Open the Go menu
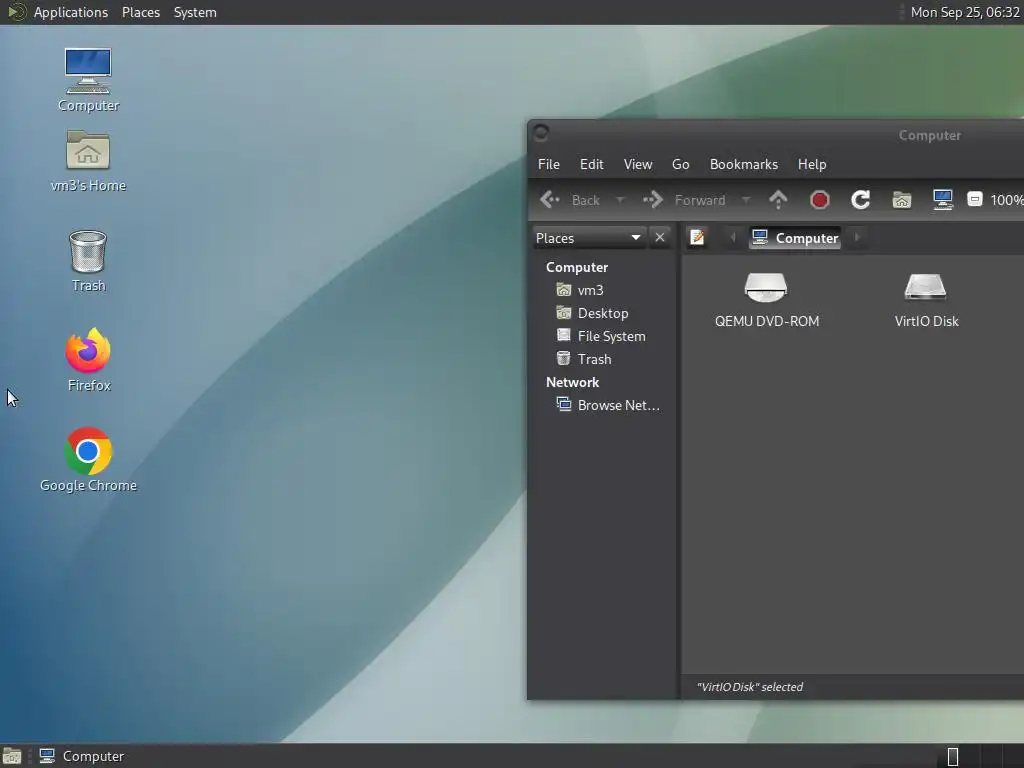The image size is (1024, 768). (x=680, y=164)
